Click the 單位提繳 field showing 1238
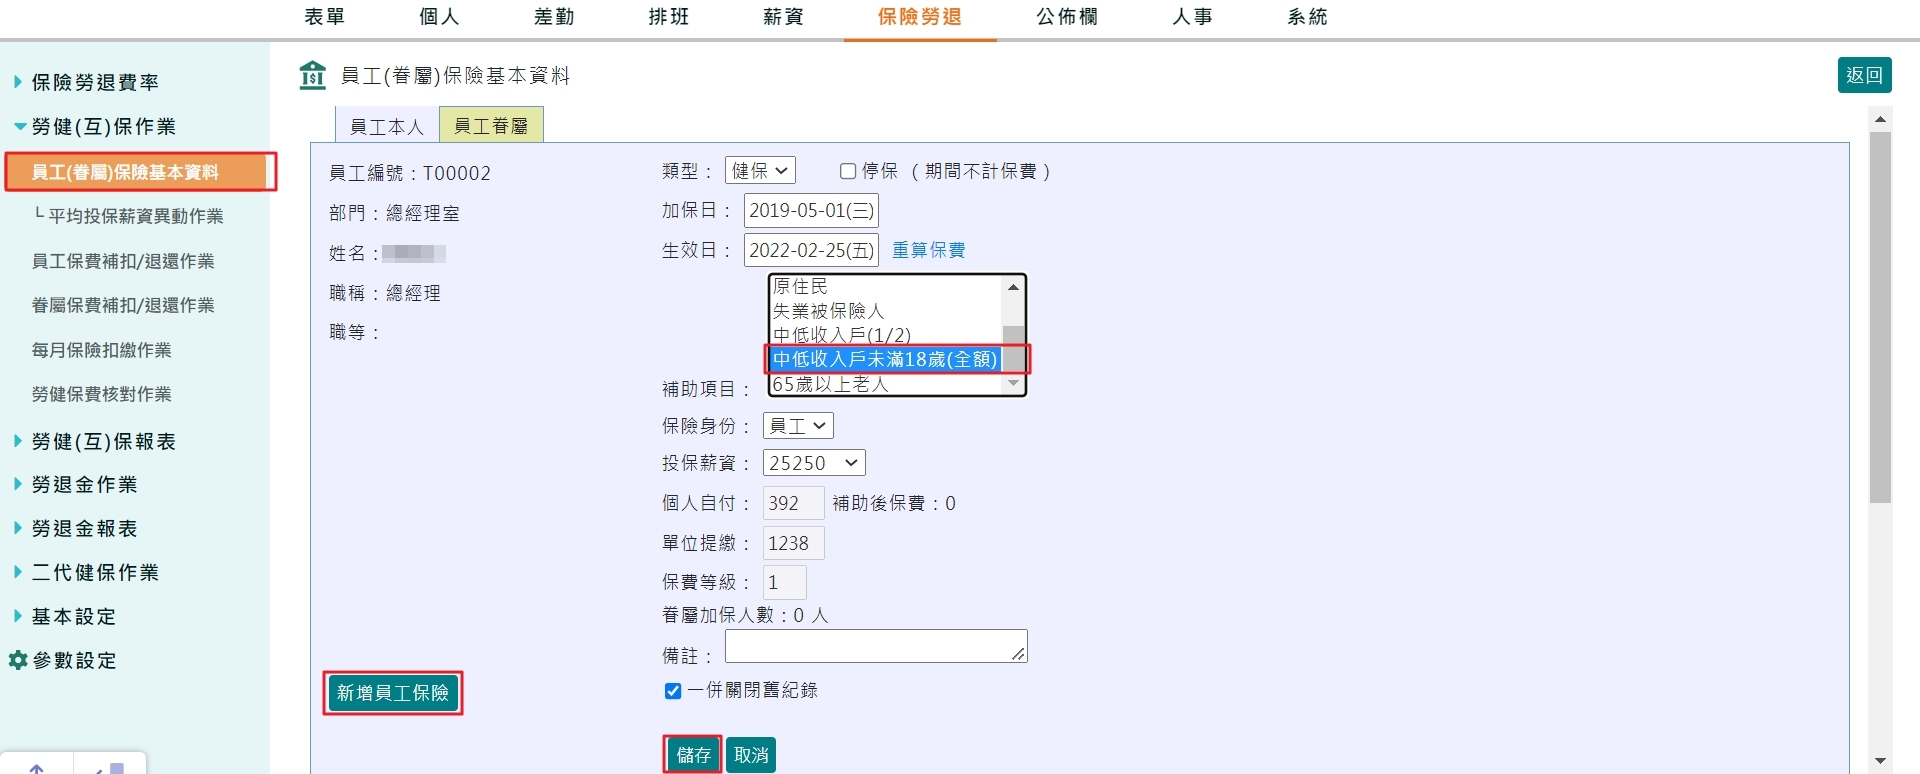1920x774 pixels. (794, 543)
